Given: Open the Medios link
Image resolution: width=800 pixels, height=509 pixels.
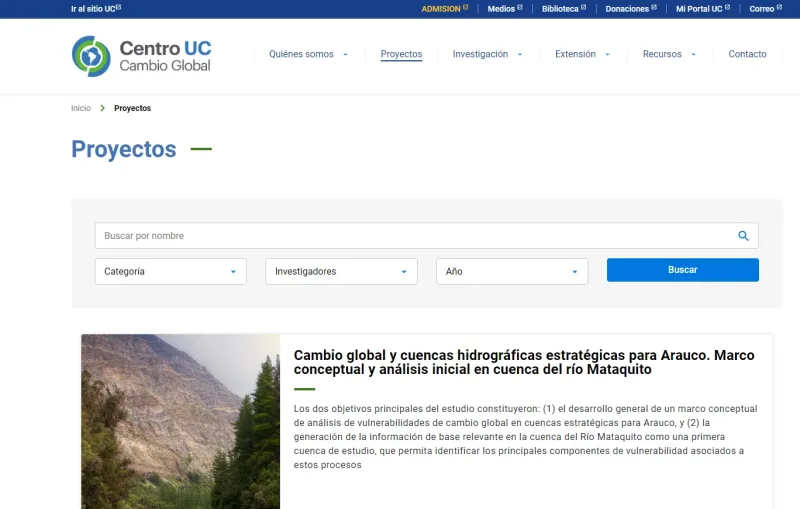Looking at the screenshot, I should pyautogui.click(x=501, y=9).
